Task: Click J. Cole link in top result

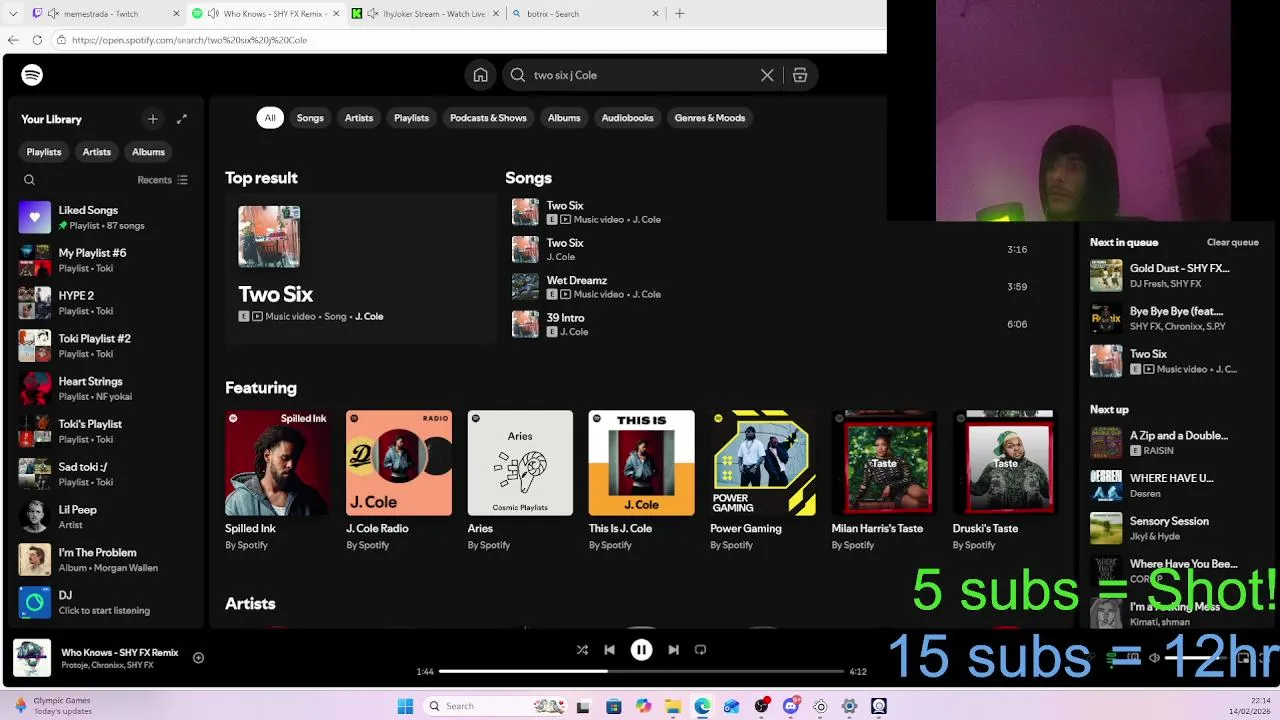Action: click(x=369, y=316)
